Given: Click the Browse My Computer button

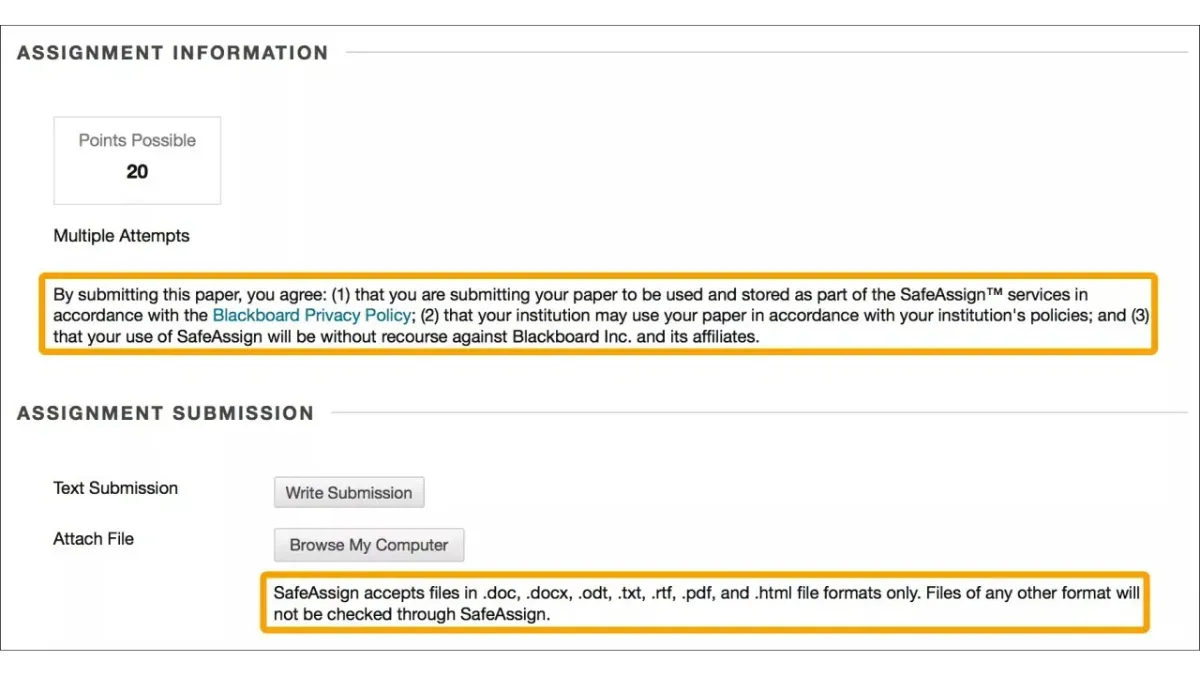Looking at the screenshot, I should tap(369, 545).
